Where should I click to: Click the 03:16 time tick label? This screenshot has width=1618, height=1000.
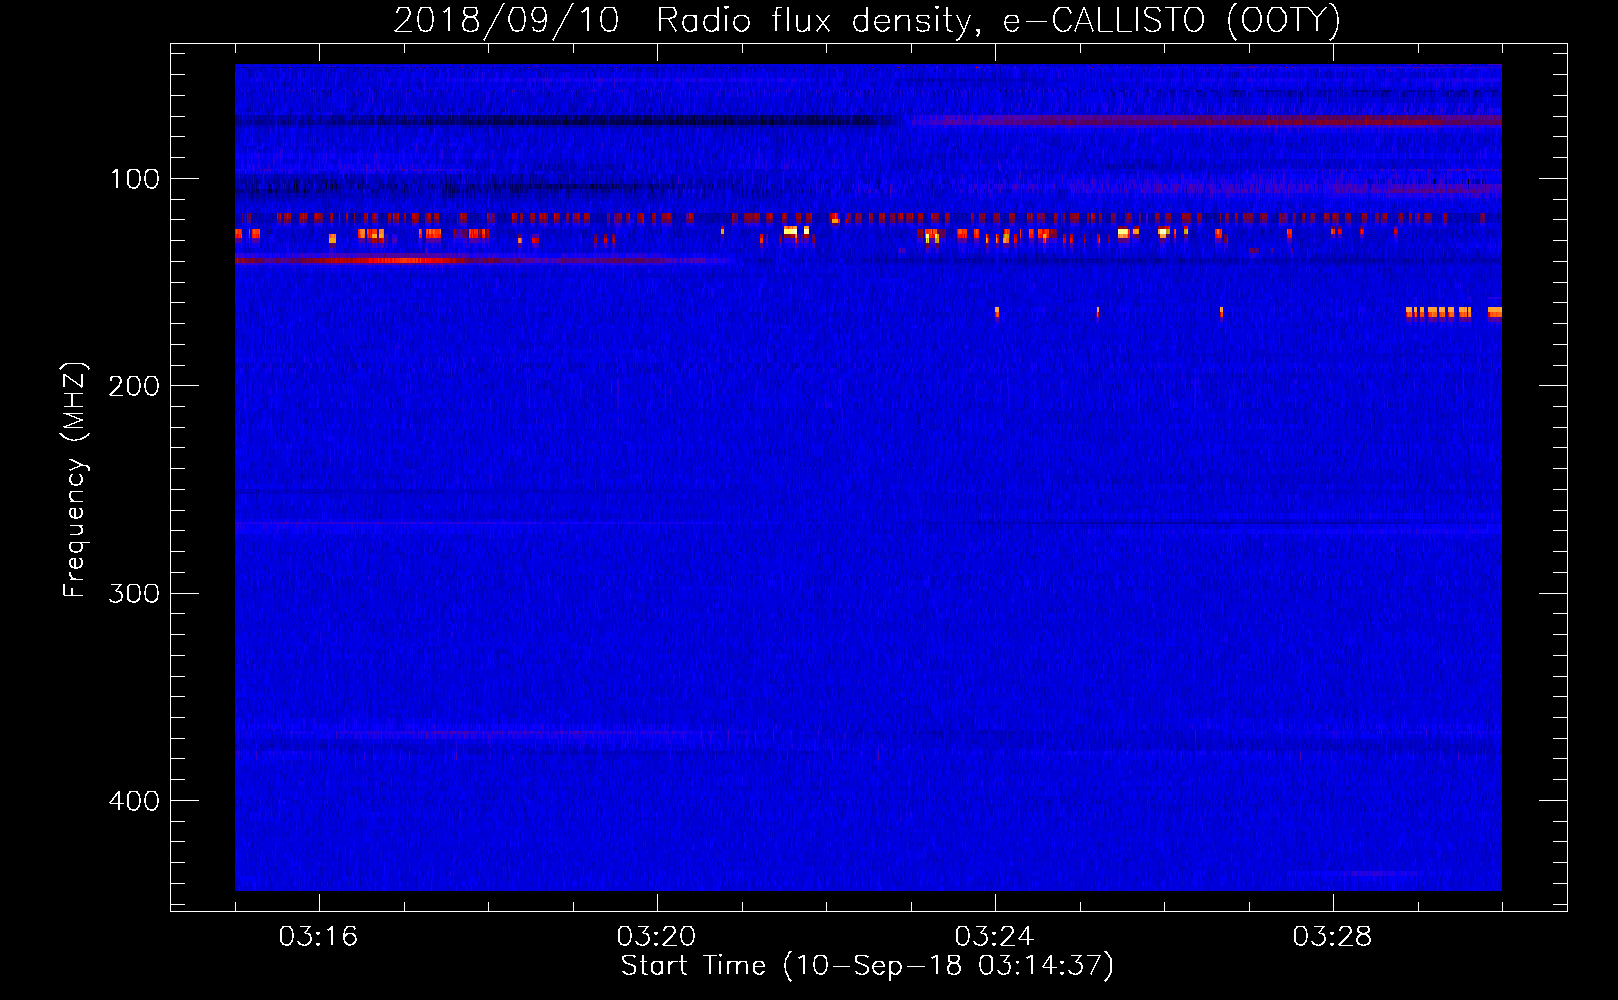(x=318, y=936)
